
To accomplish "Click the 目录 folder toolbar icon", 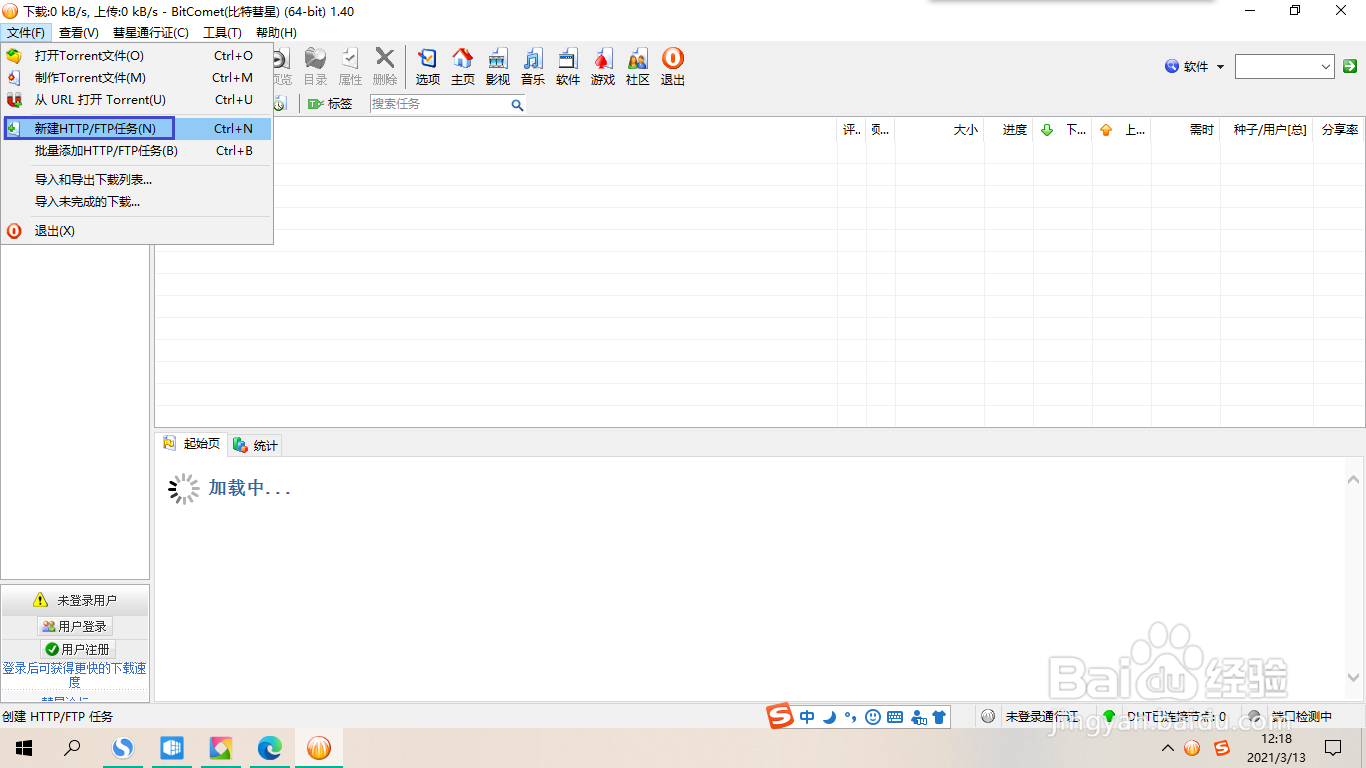I will 315,67.
